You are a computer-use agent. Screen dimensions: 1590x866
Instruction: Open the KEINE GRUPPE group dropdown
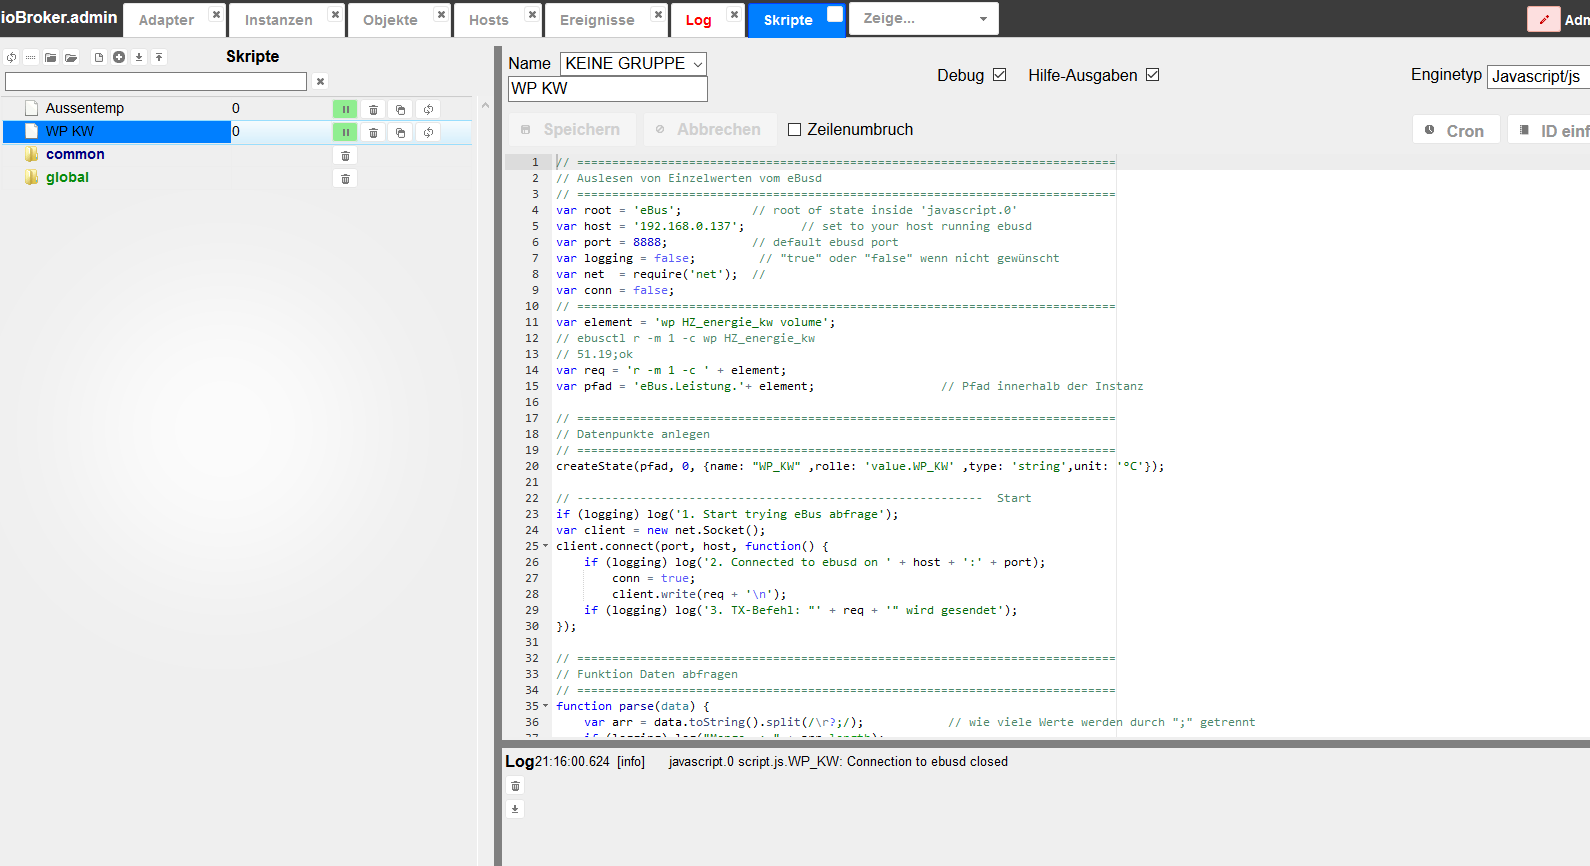pyautogui.click(x=633, y=63)
